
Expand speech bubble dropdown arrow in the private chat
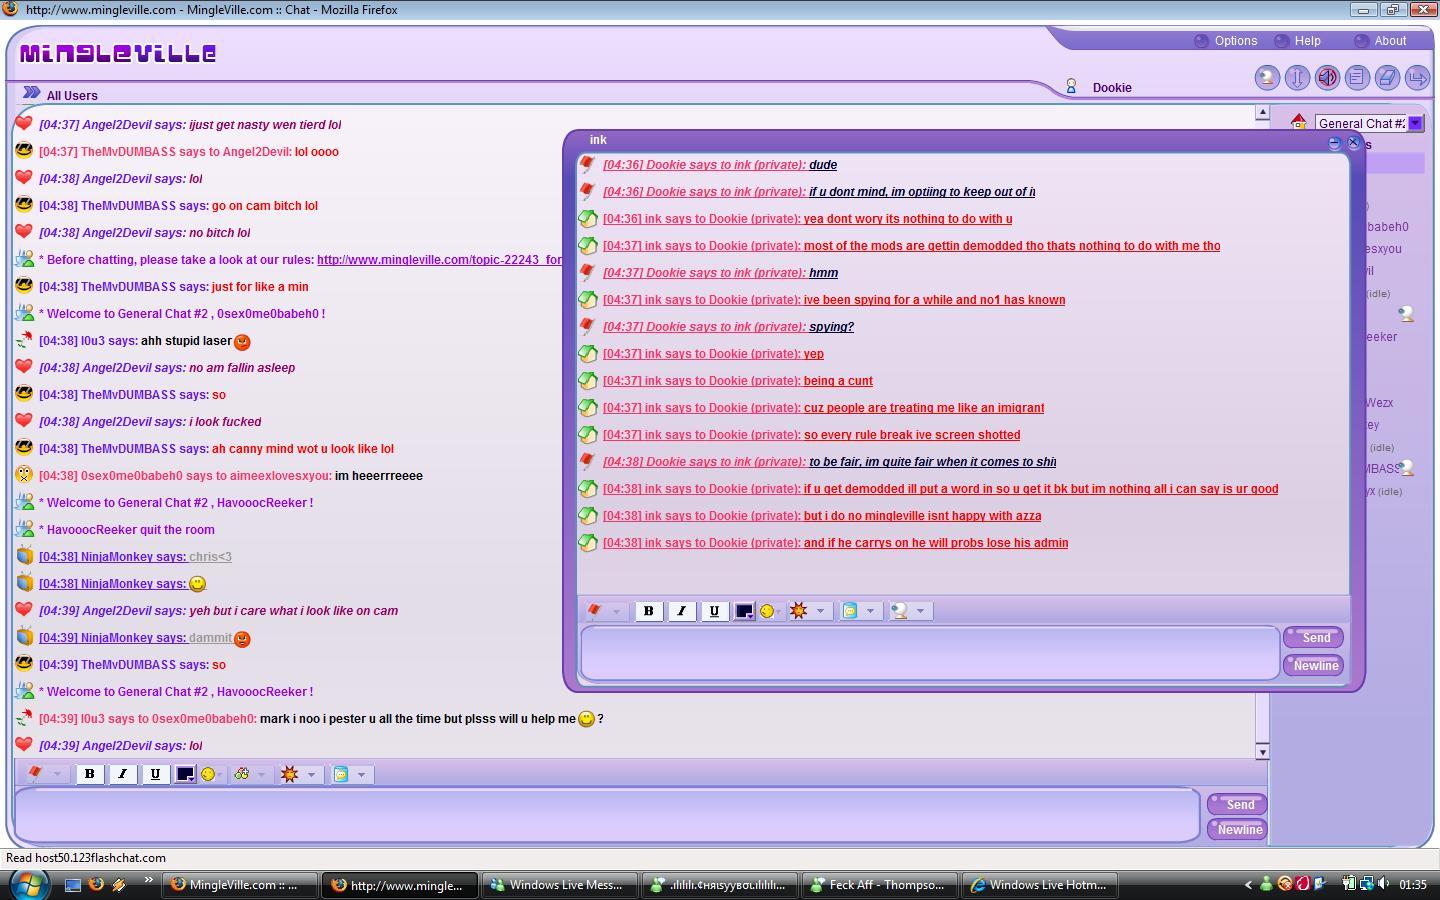click(x=870, y=611)
